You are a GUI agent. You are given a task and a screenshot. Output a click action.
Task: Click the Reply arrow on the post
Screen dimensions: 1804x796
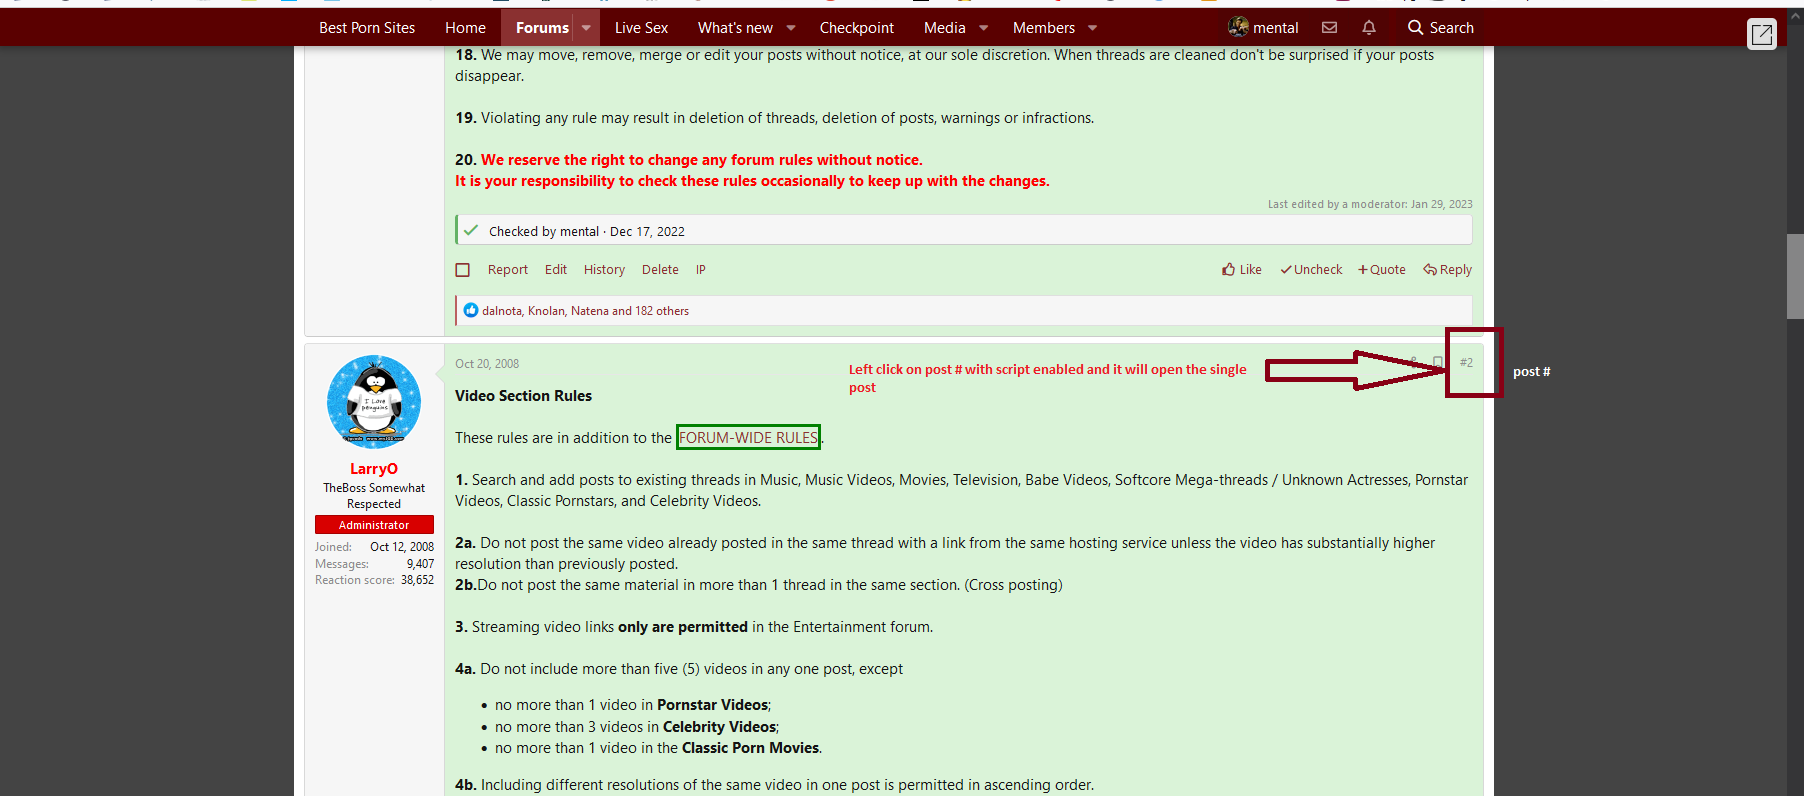pos(1447,270)
